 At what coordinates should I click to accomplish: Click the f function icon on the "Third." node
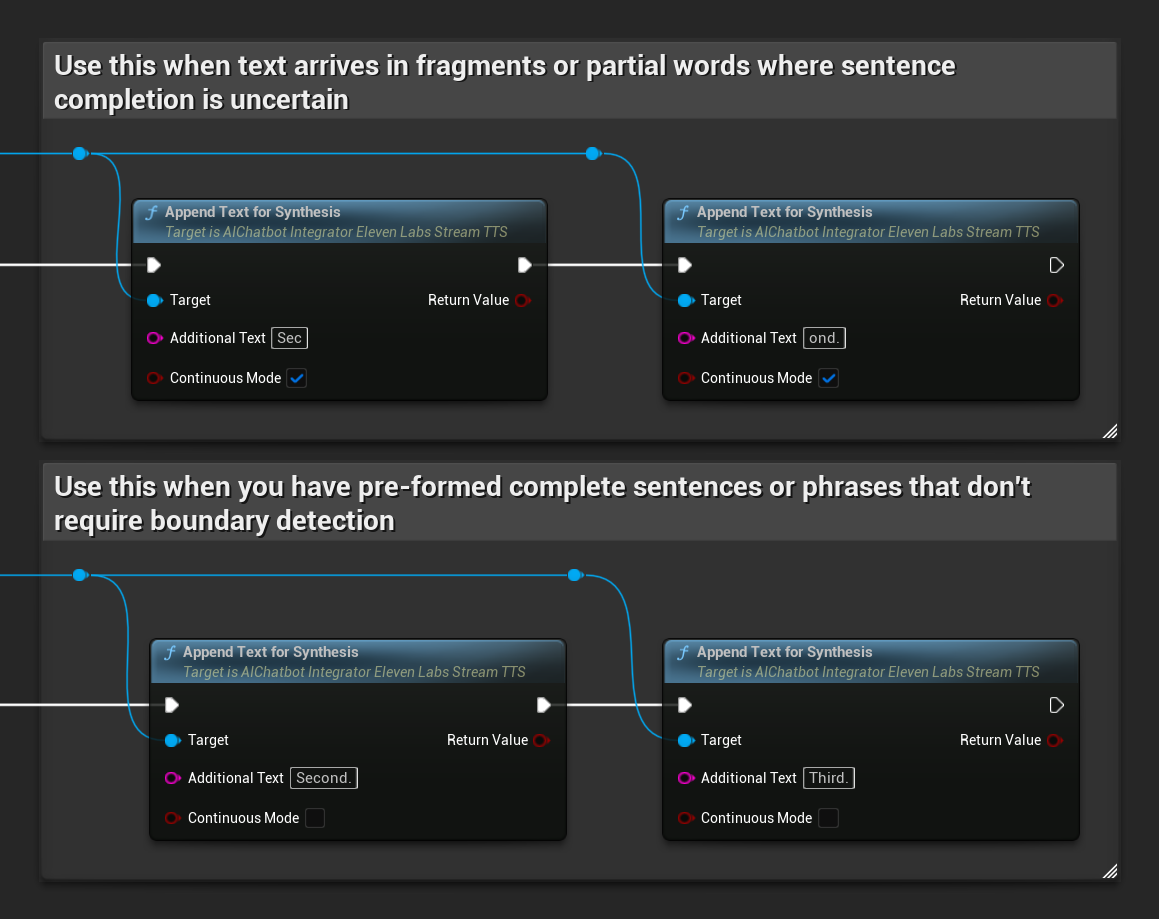coord(684,652)
